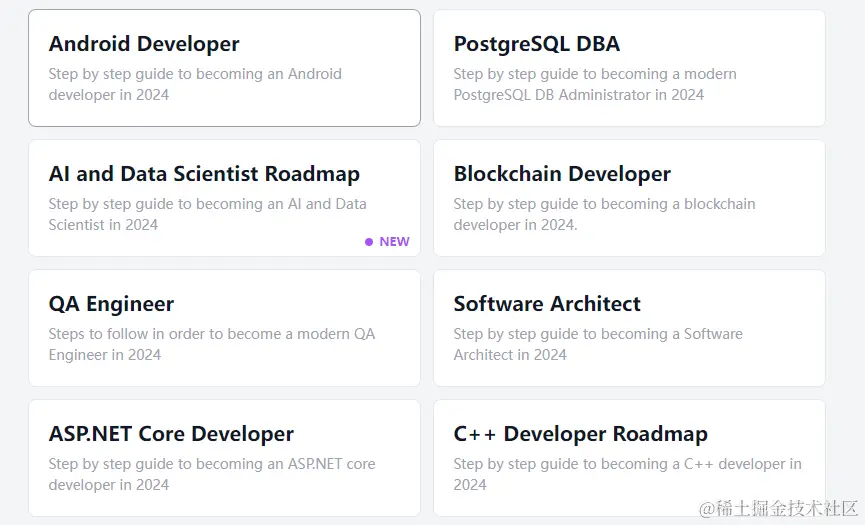Click the Android developer step-by-step description
865x525 pixels.
coord(195,84)
